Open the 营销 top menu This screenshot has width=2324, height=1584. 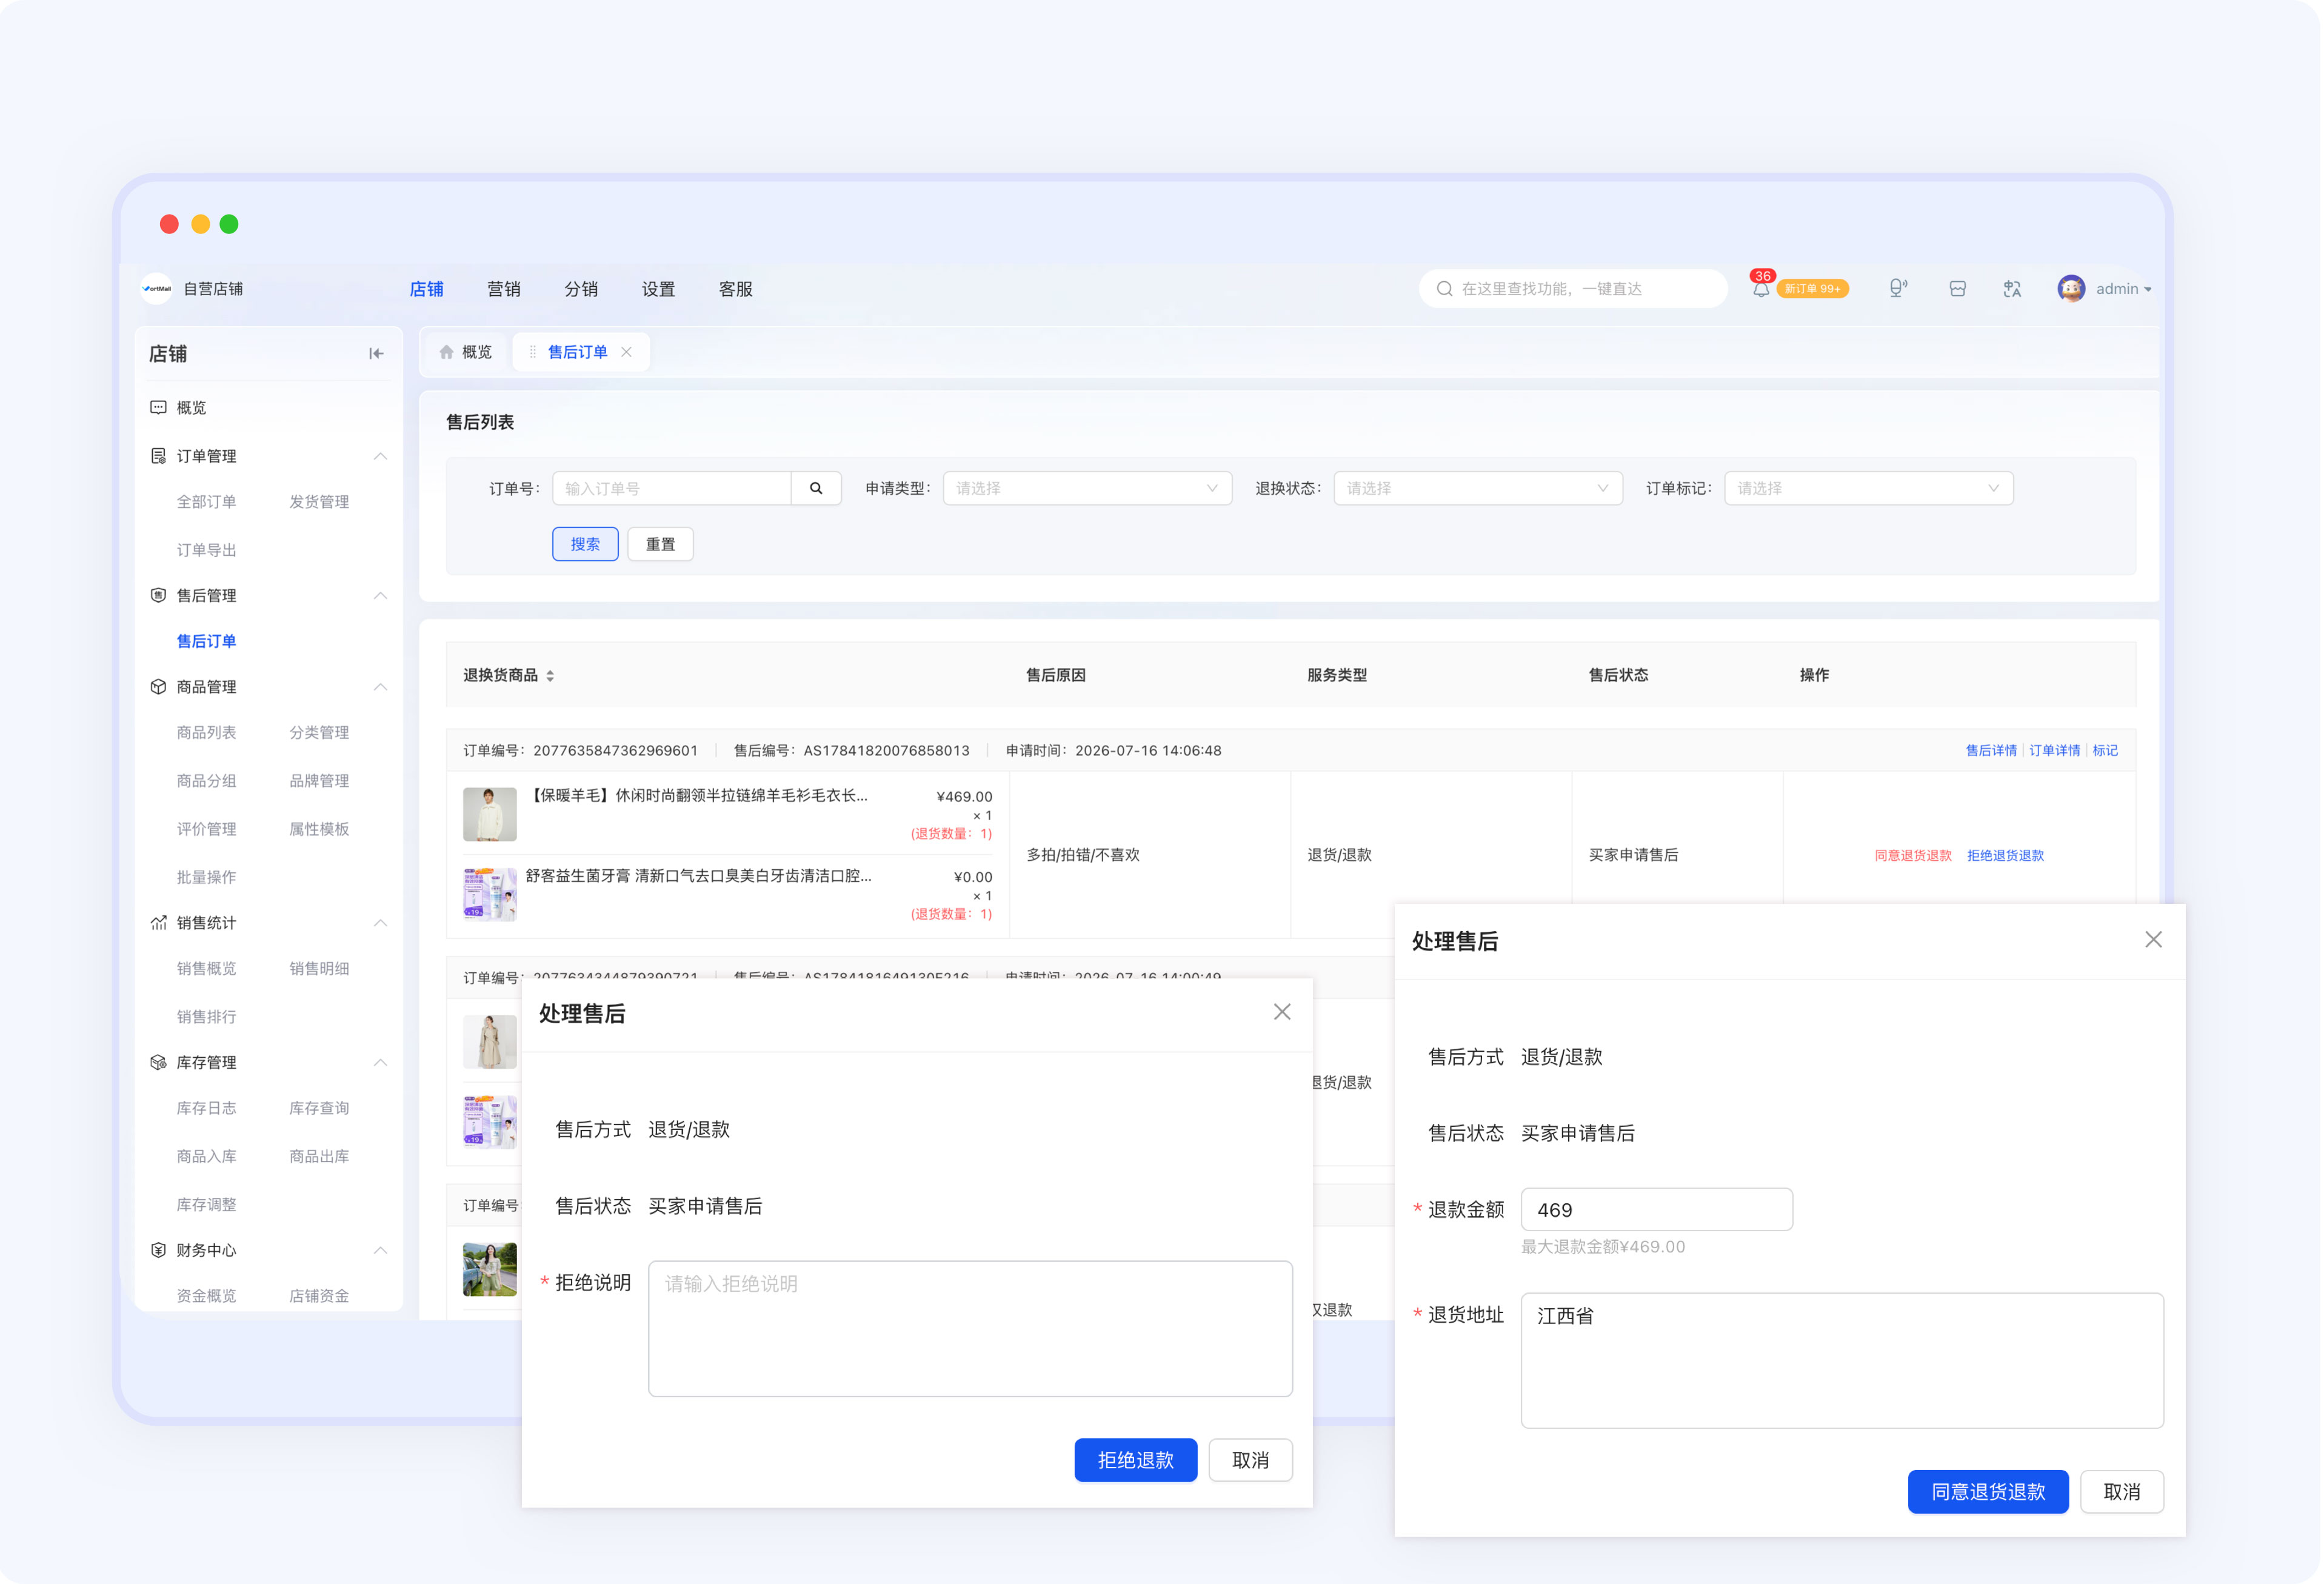coord(503,289)
